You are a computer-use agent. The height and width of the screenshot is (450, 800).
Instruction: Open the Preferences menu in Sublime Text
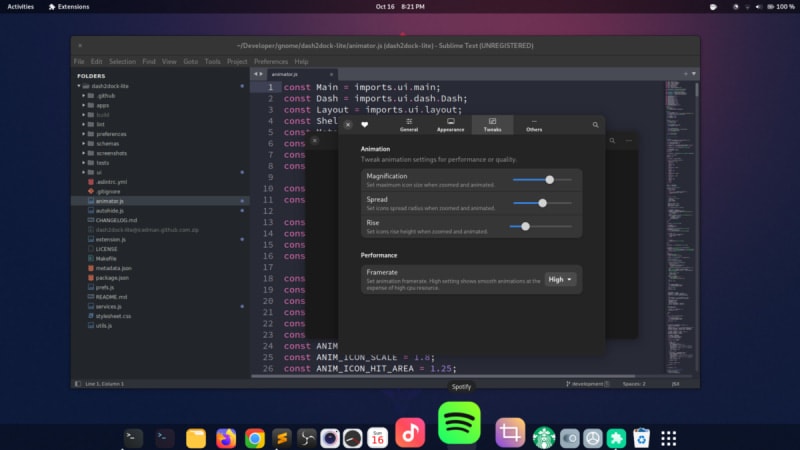point(270,61)
